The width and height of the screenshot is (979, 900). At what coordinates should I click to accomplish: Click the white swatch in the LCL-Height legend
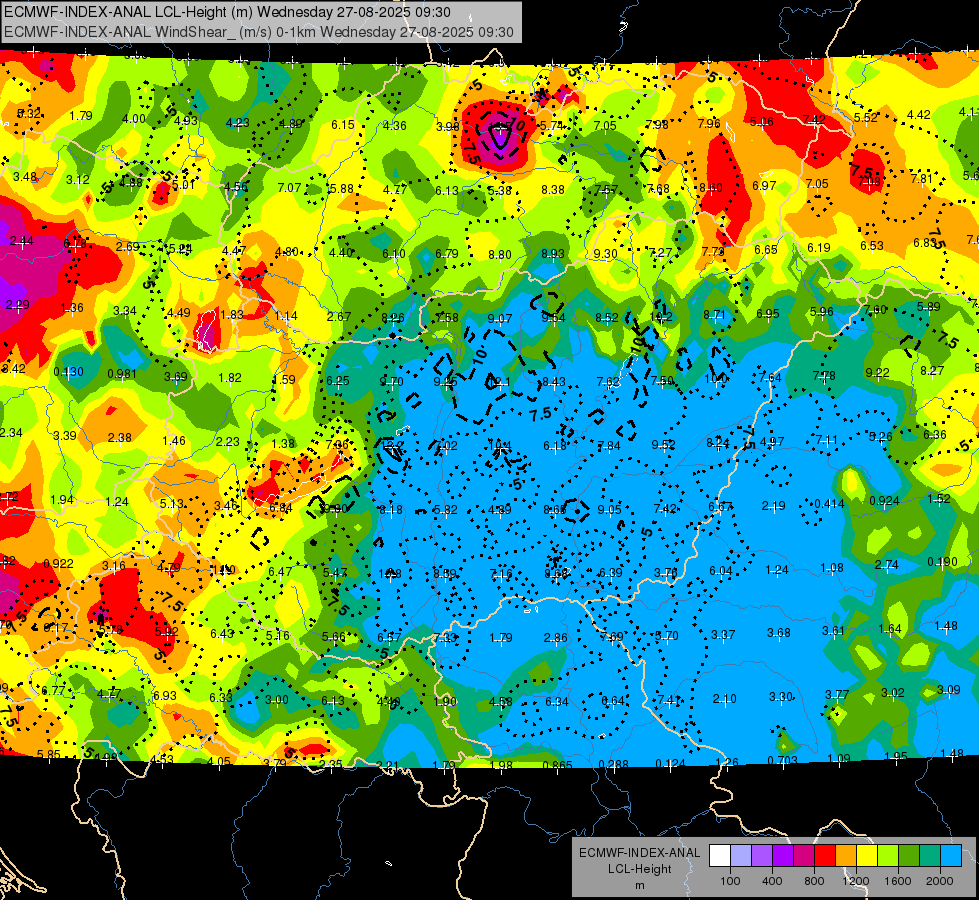pyautogui.click(x=720, y=855)
